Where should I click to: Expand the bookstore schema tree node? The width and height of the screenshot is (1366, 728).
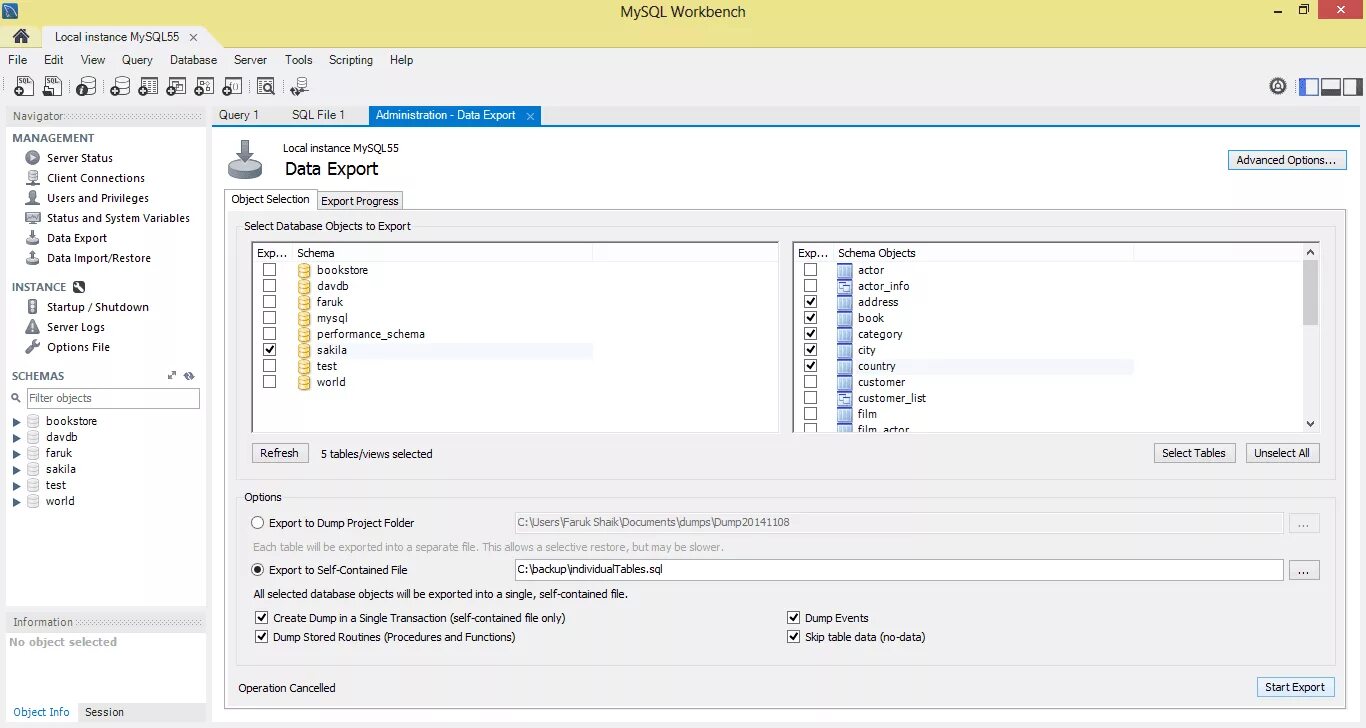click(16, 422)
